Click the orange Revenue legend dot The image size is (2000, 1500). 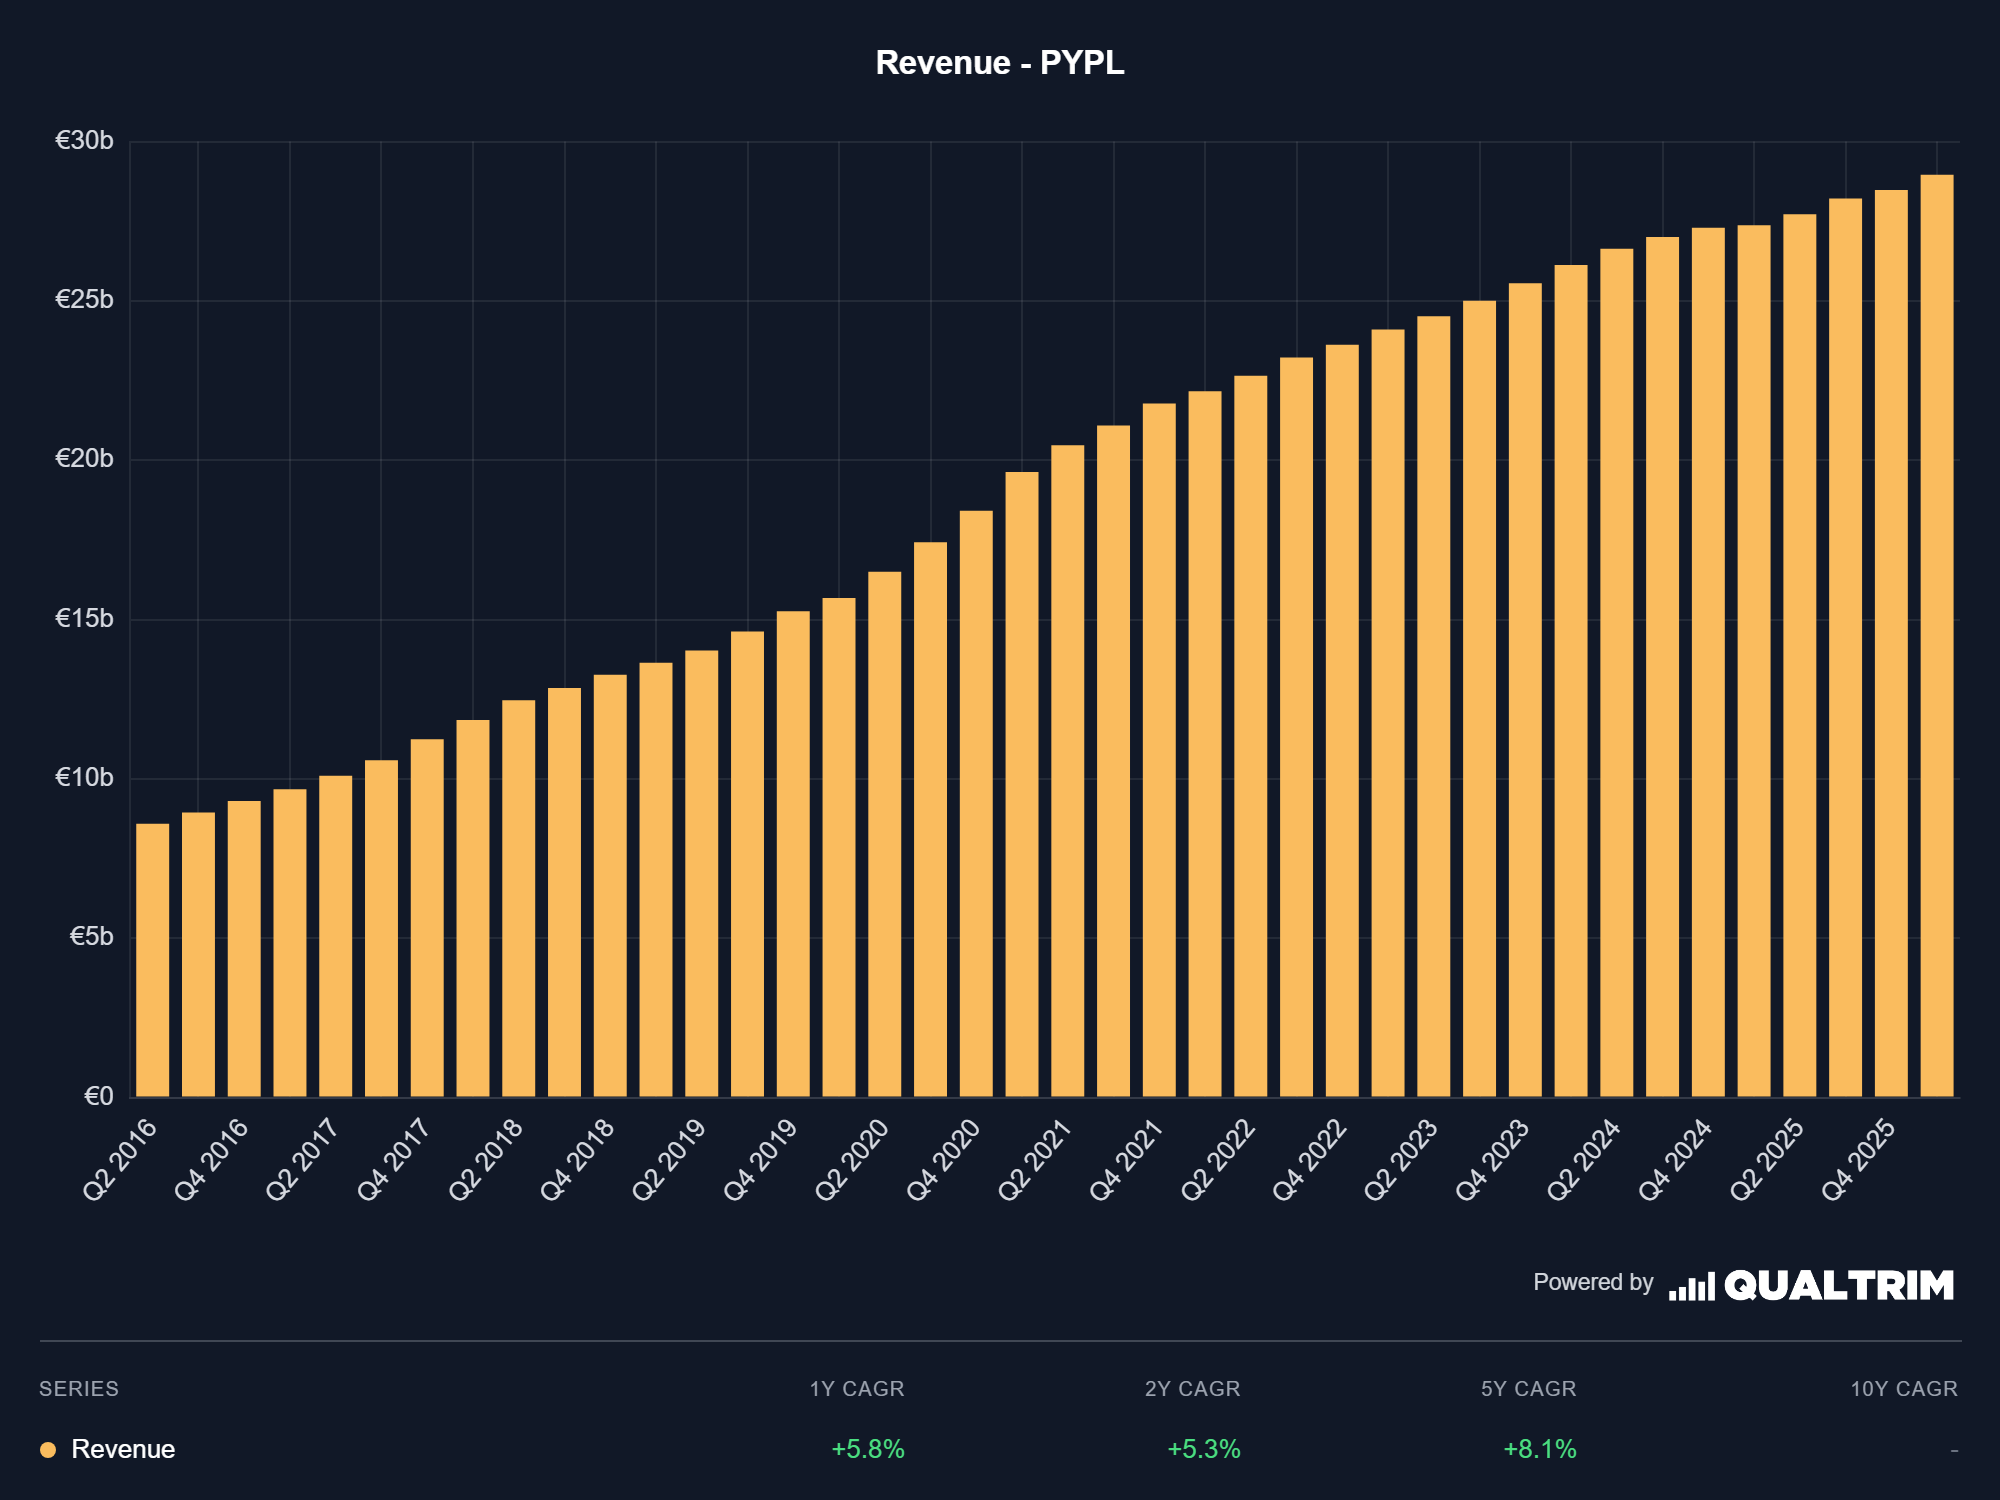(x=48, y=1450)
